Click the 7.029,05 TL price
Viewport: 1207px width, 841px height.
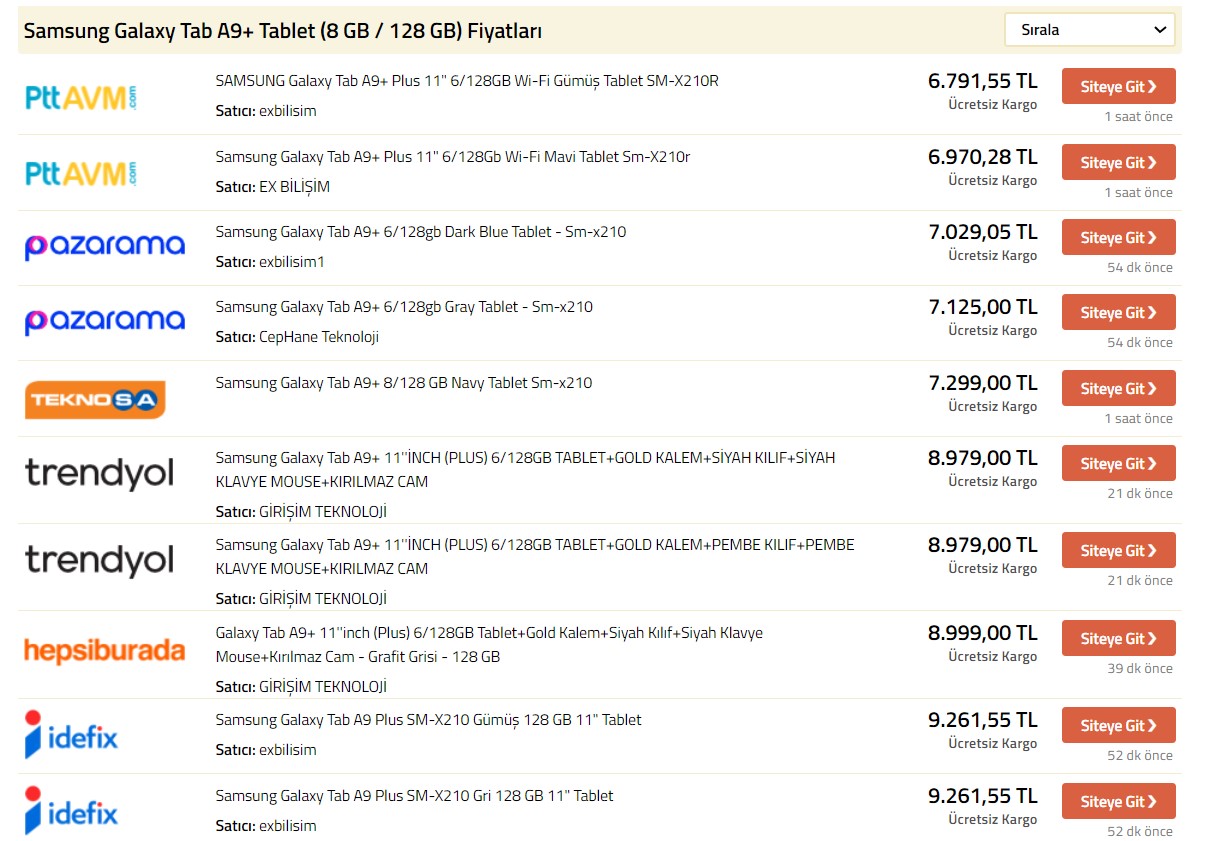pyautogui.click(x=983, y=232)
